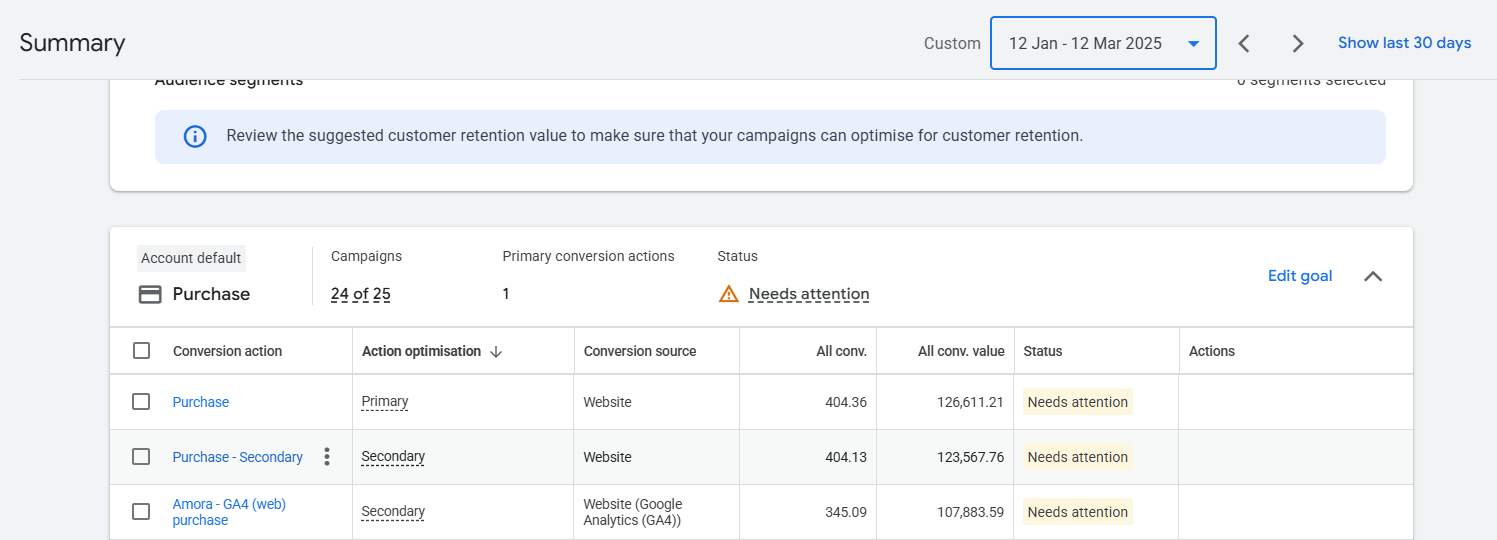Go to previous date period arrow
1497x540 pixels.
1244,43
